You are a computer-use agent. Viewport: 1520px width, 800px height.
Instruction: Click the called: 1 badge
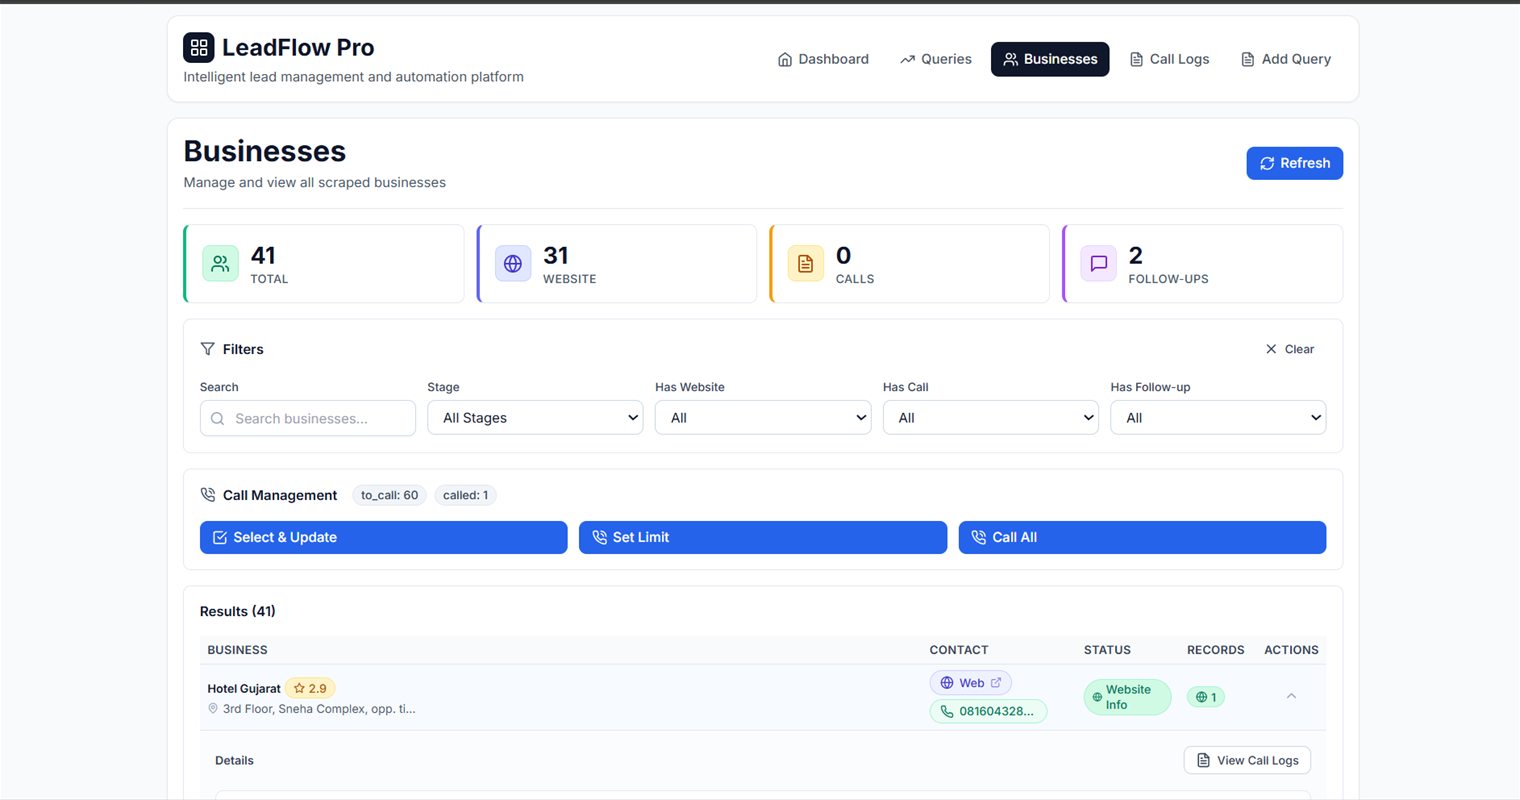[466, 495]
